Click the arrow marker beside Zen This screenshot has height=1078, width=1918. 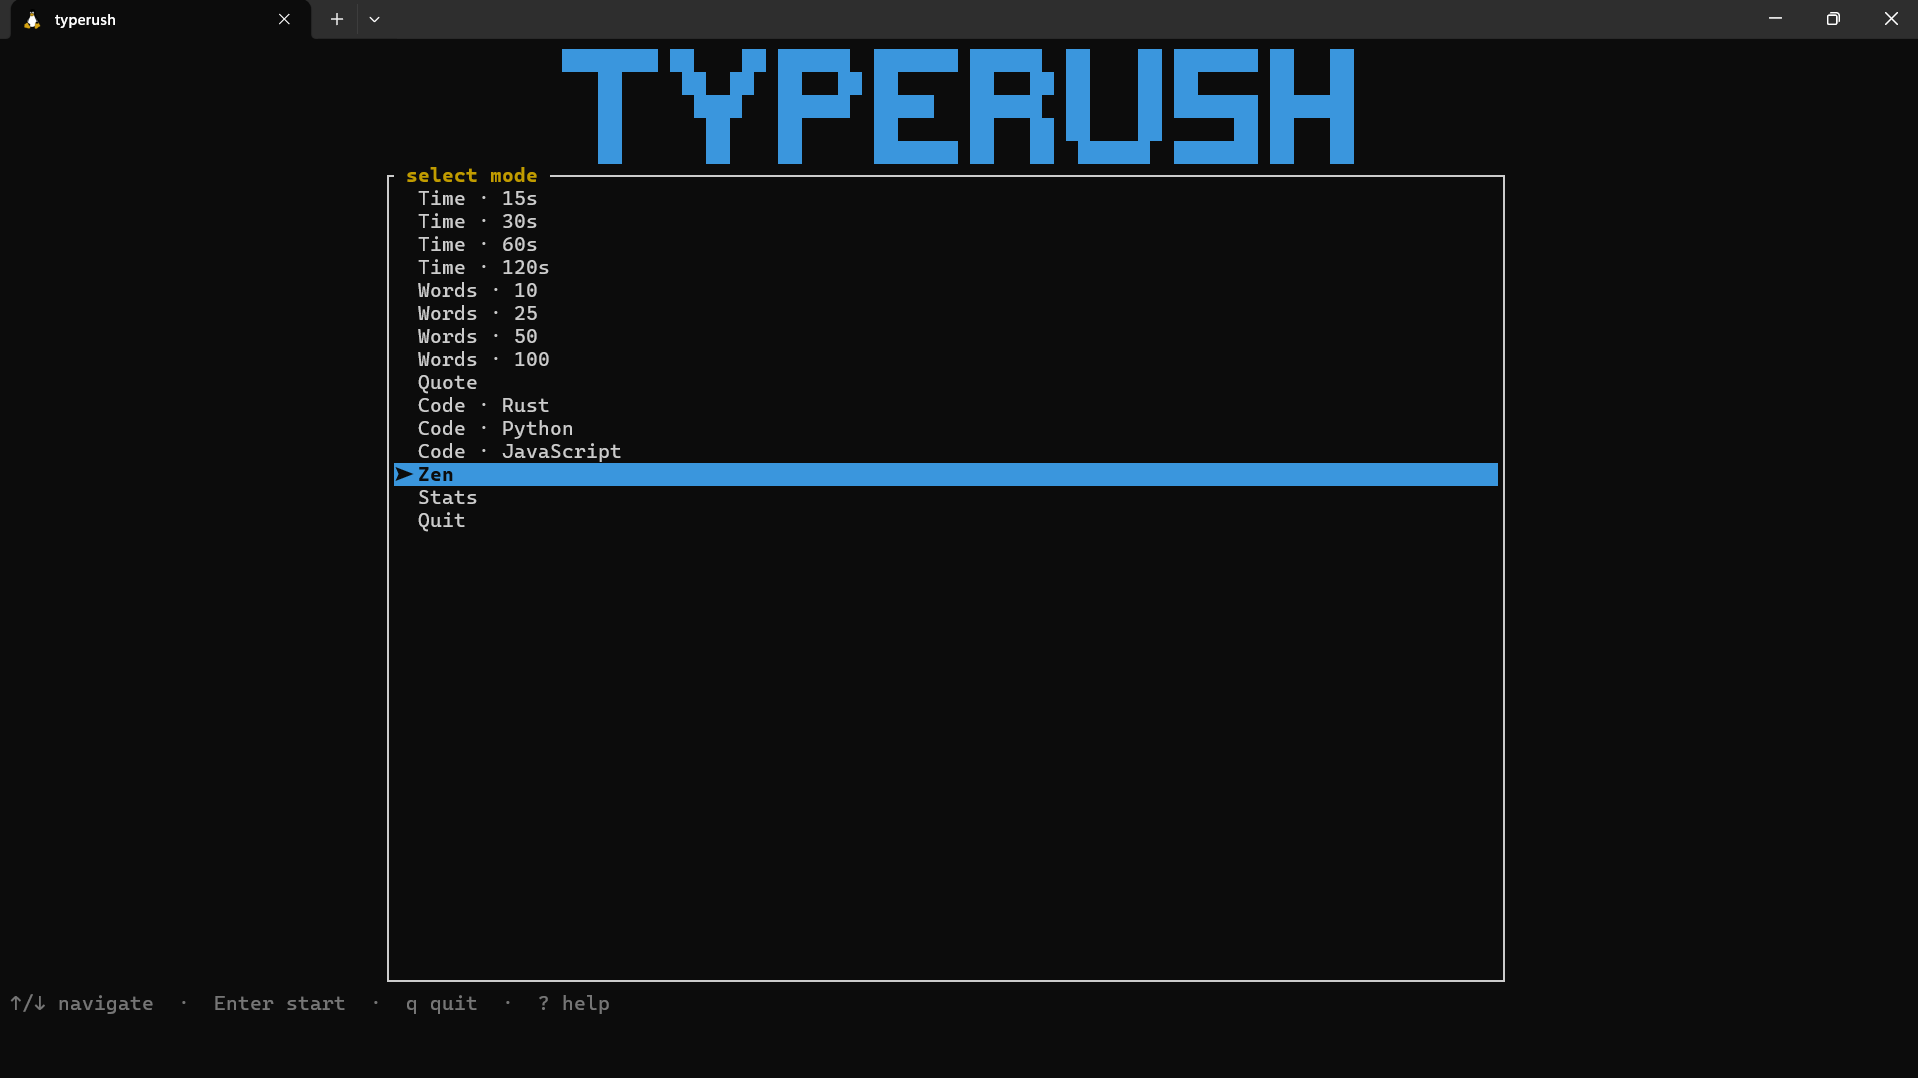coord(404,474)
